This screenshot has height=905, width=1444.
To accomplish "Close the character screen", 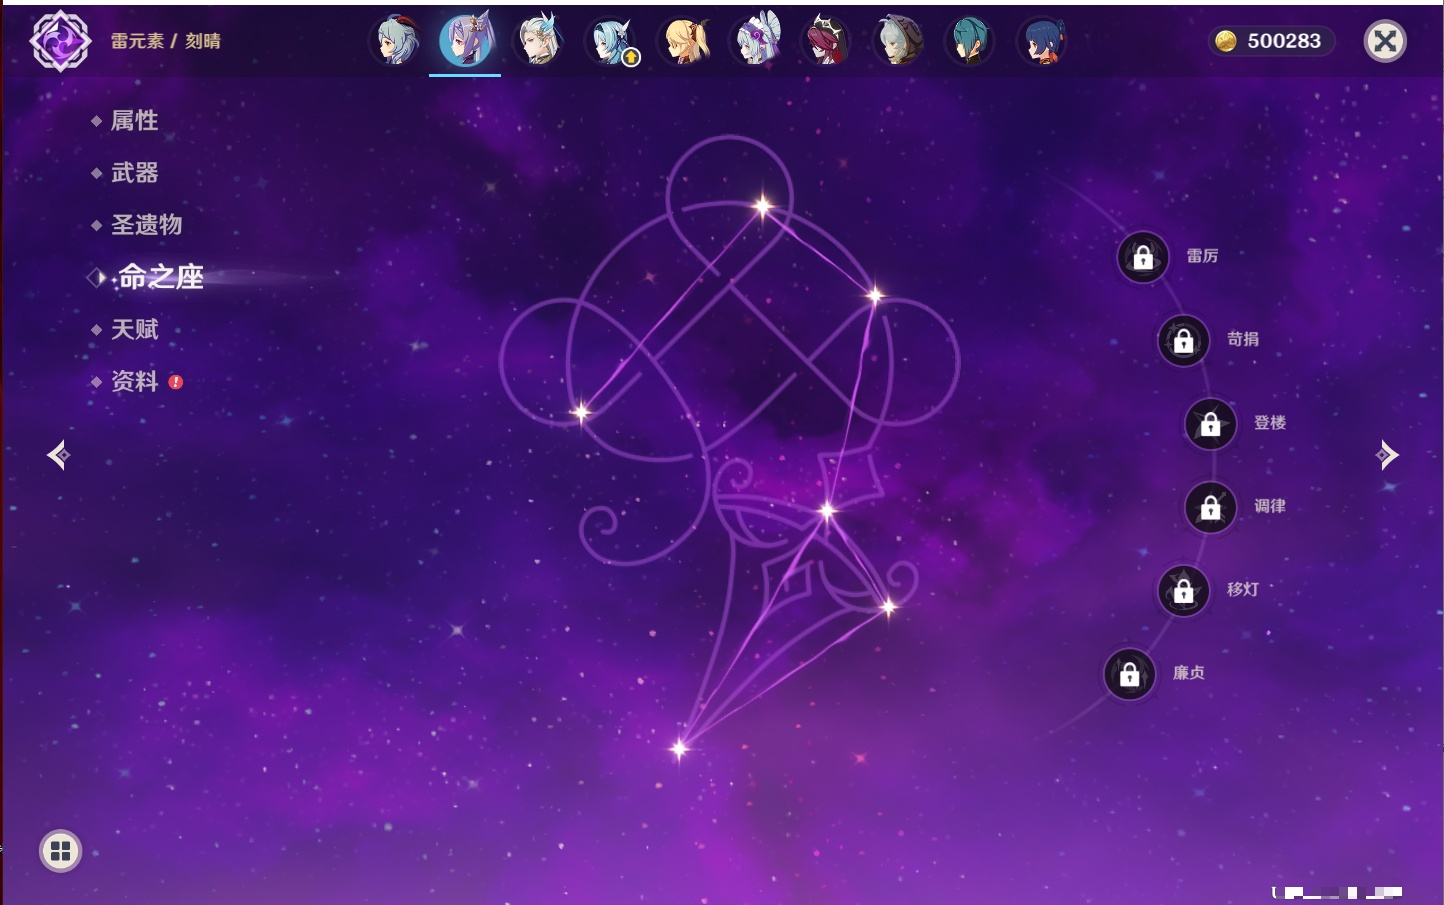I will pos(1385,41).
